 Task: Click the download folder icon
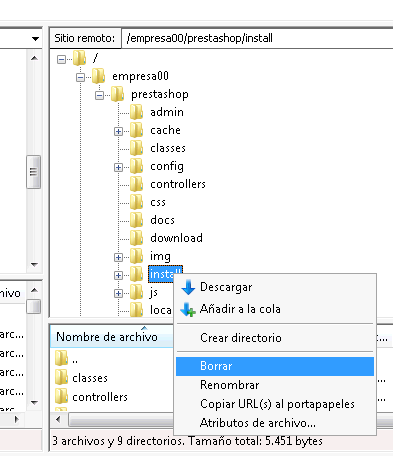pos(136,238)
